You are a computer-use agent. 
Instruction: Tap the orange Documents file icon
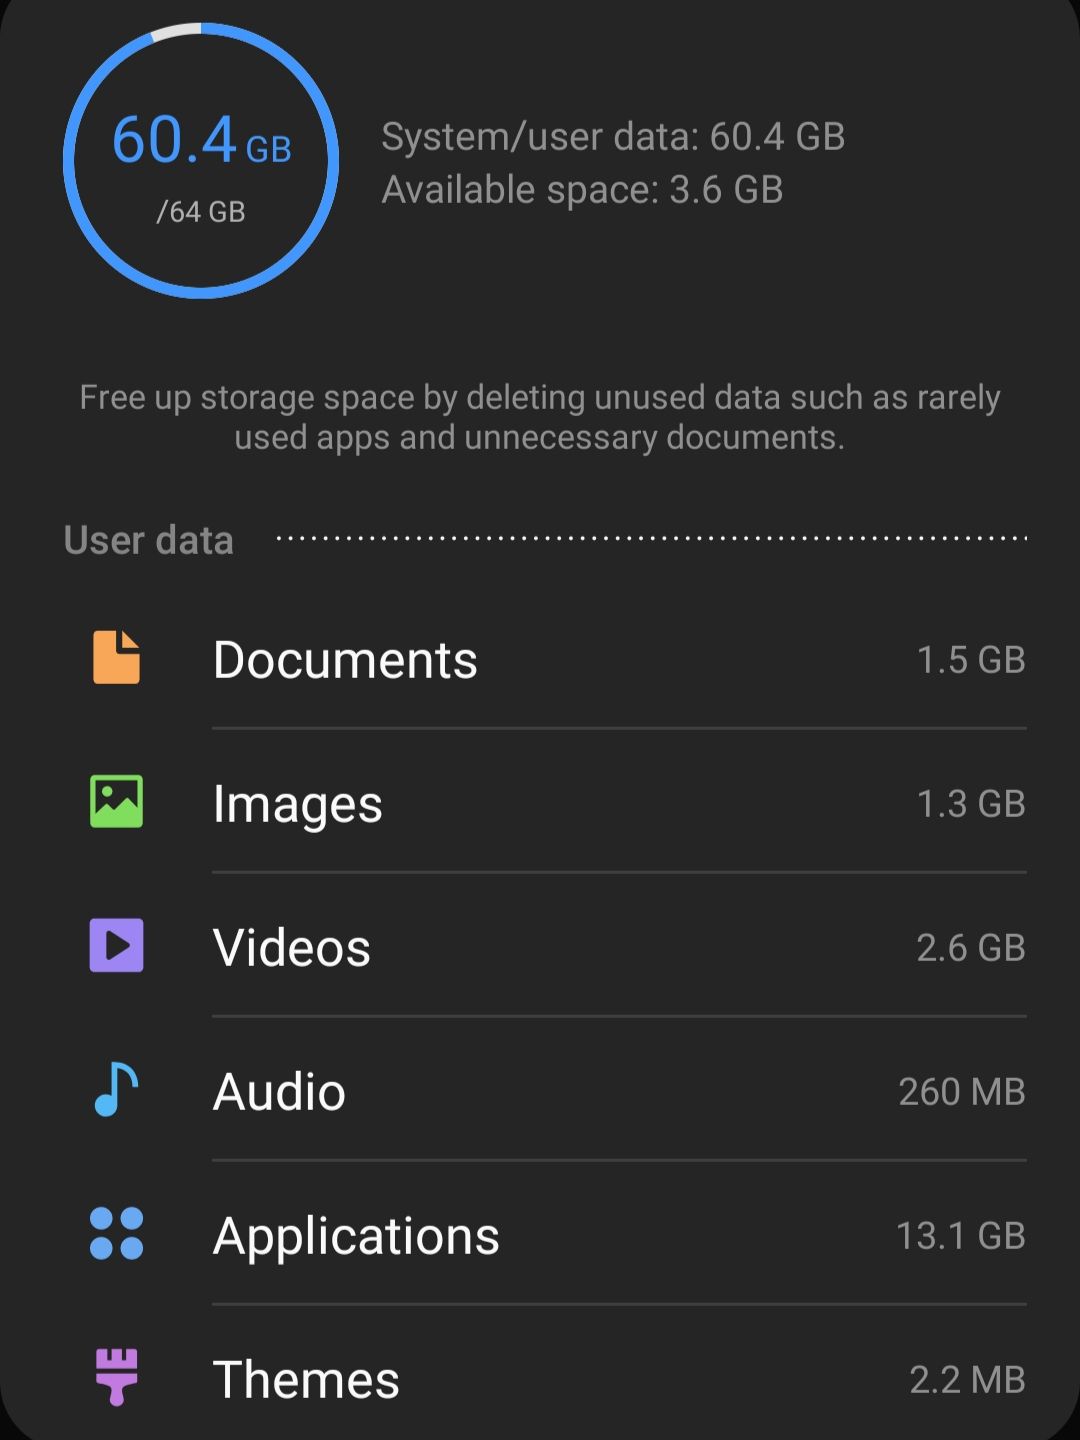[x=116, y=658]
